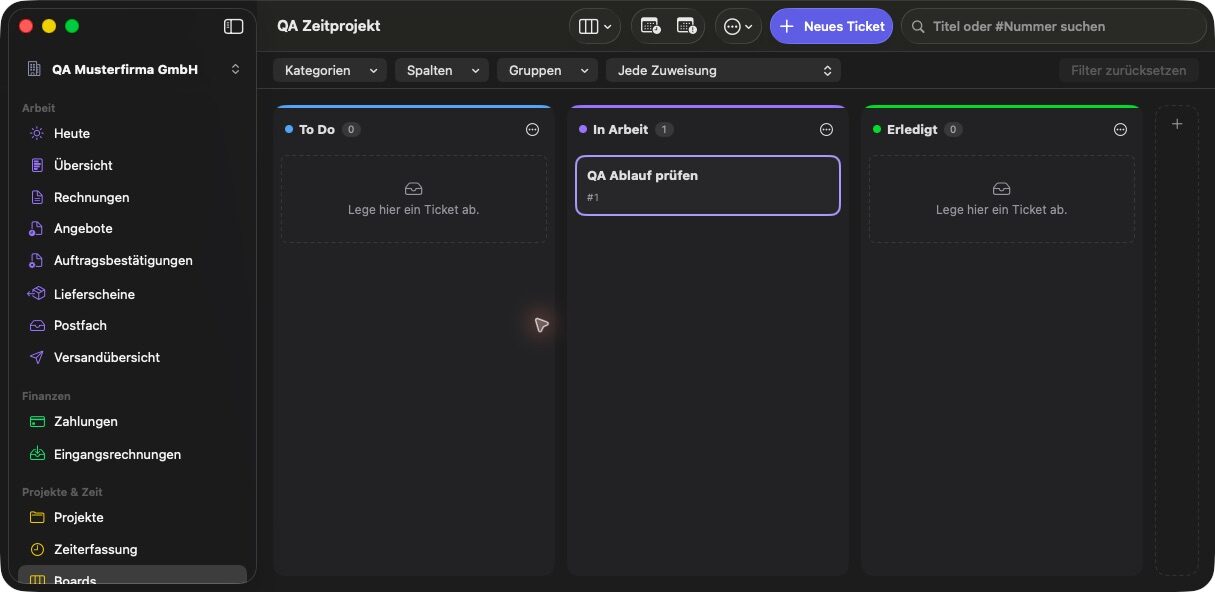Switch company via QA Musterfirma GmbH selector
Viewport: 1215px width, 592px height.
pyautogui.click(x=134, y=69)
